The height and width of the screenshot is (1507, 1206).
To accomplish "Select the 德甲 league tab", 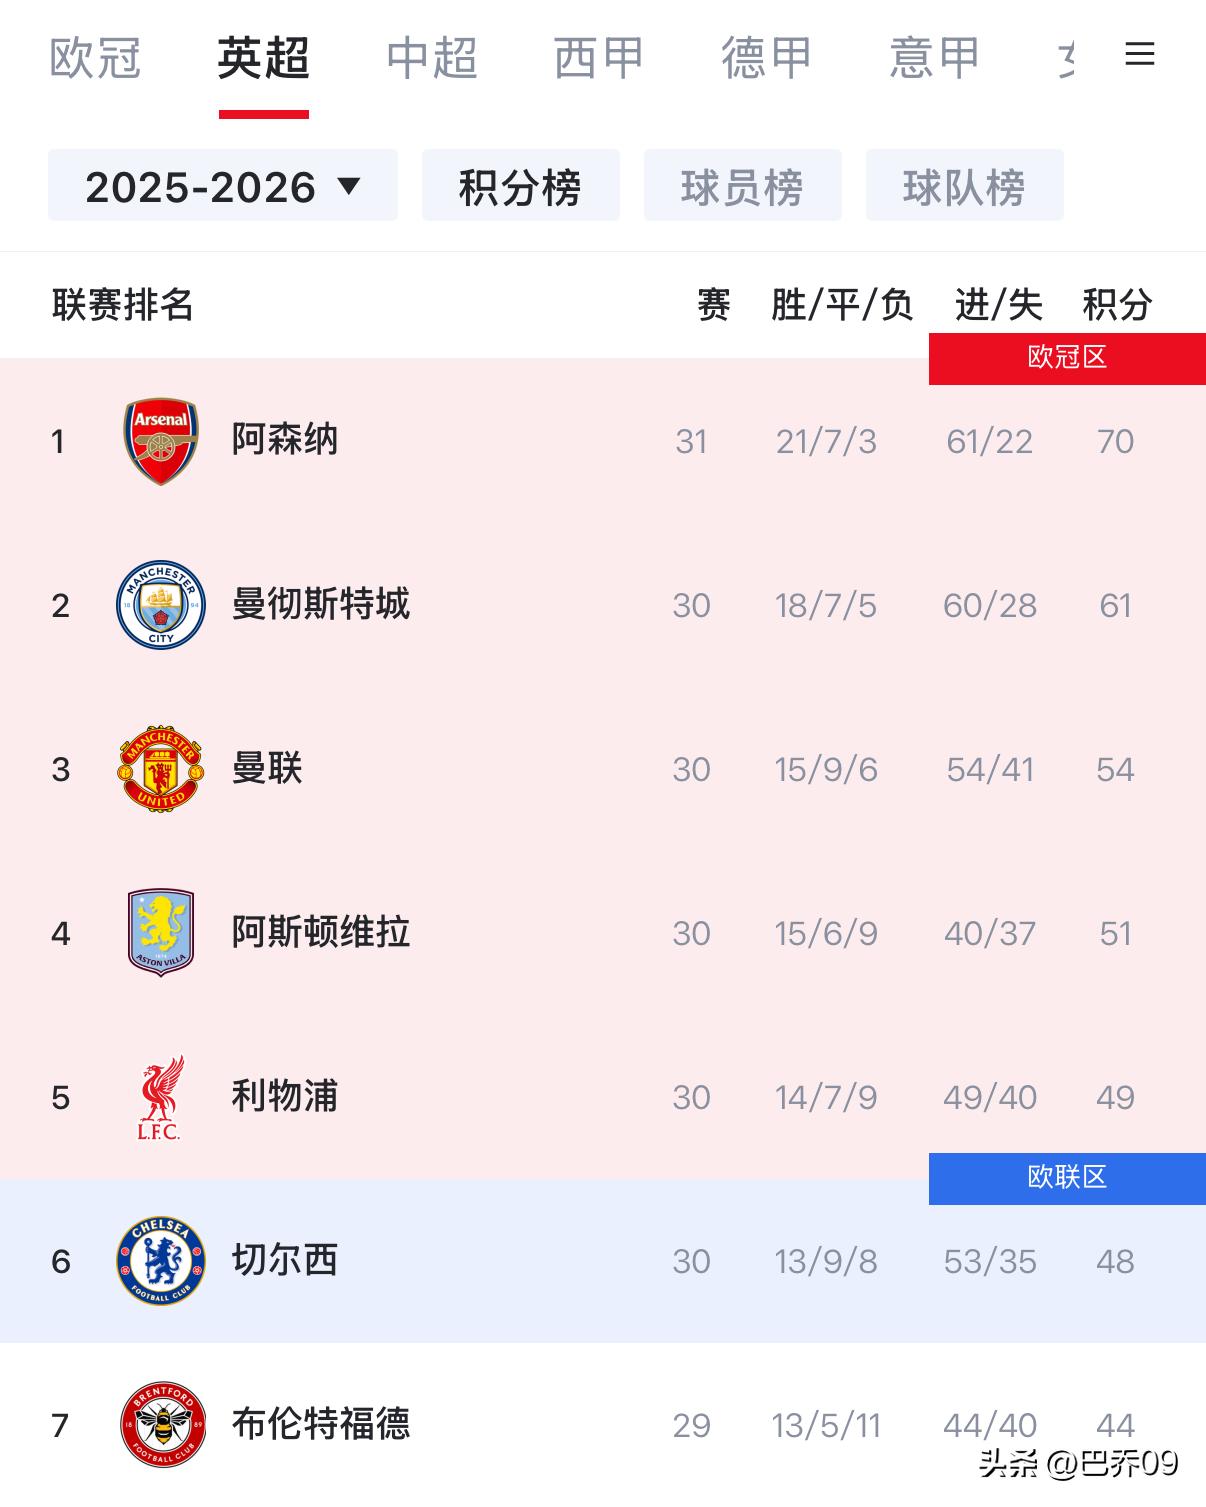I will [766, 58].
